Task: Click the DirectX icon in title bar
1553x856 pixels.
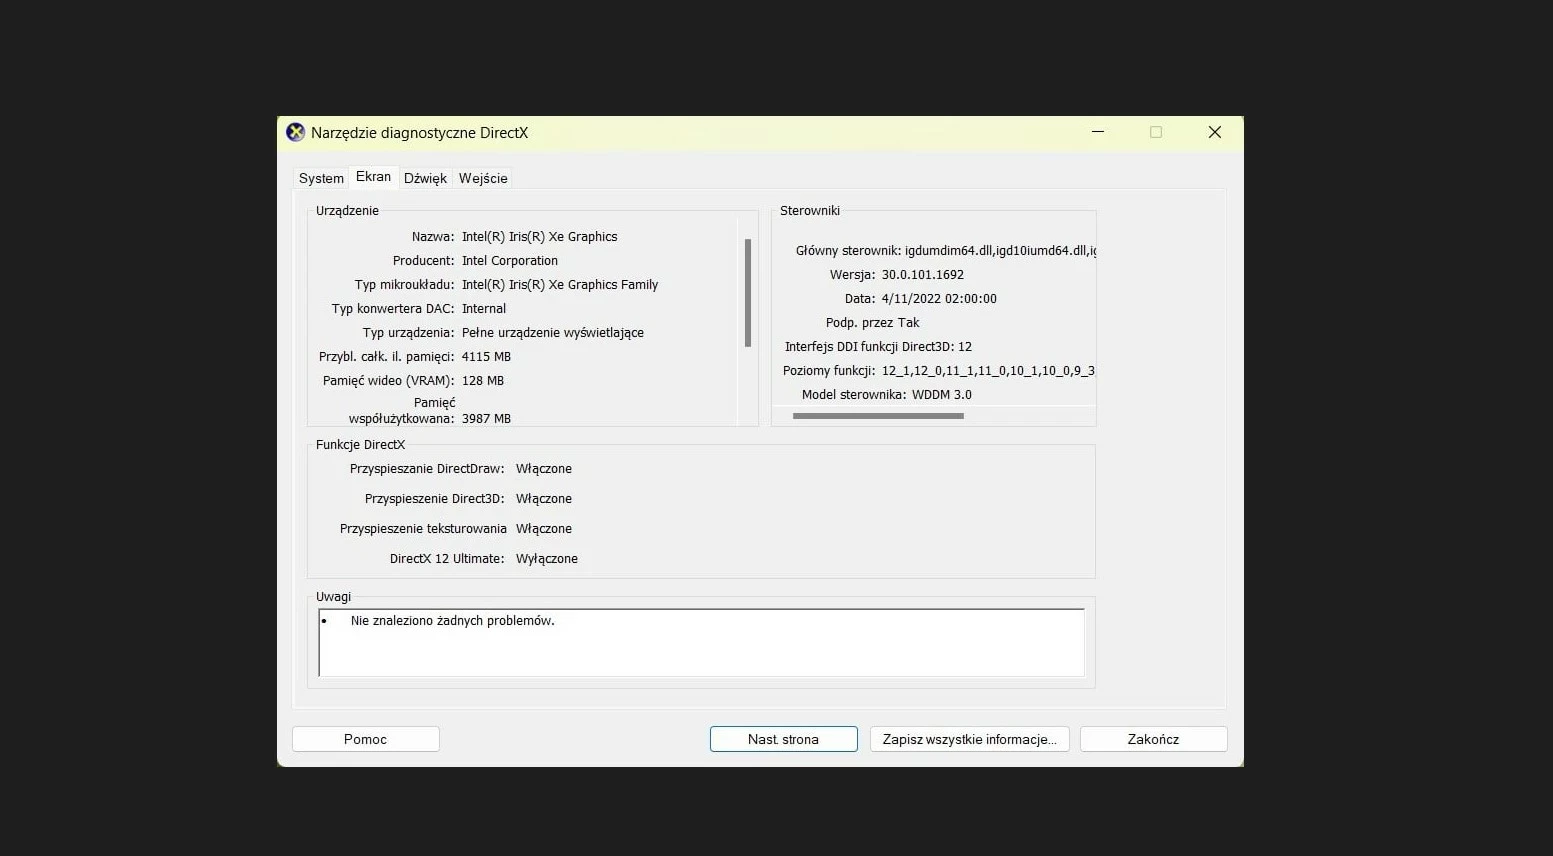Action: point(296,132)
